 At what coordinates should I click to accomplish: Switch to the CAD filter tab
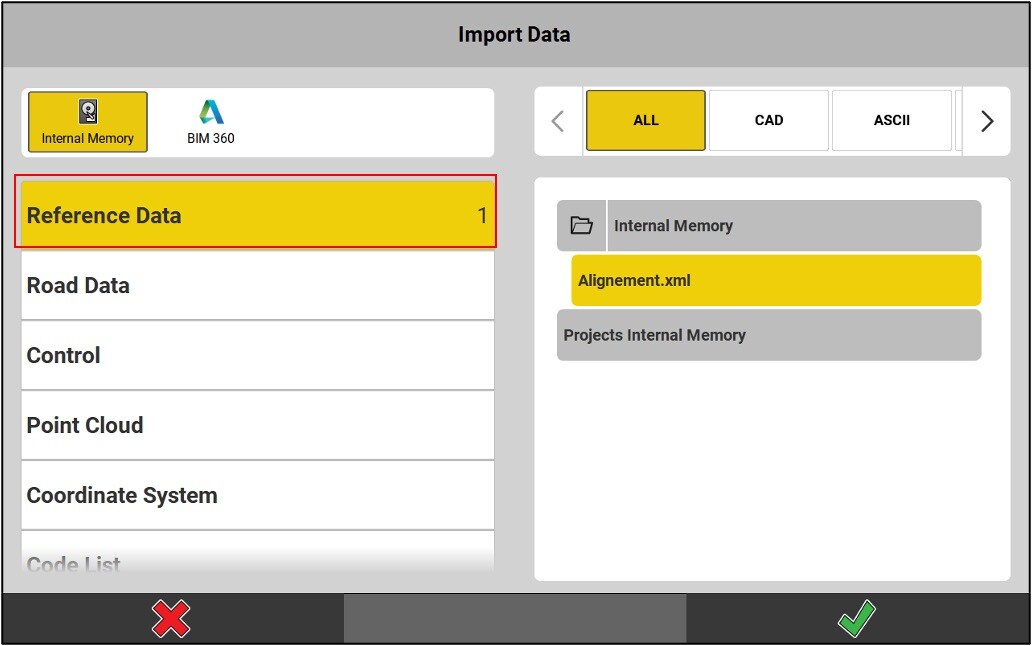click(x=768, y=120)
